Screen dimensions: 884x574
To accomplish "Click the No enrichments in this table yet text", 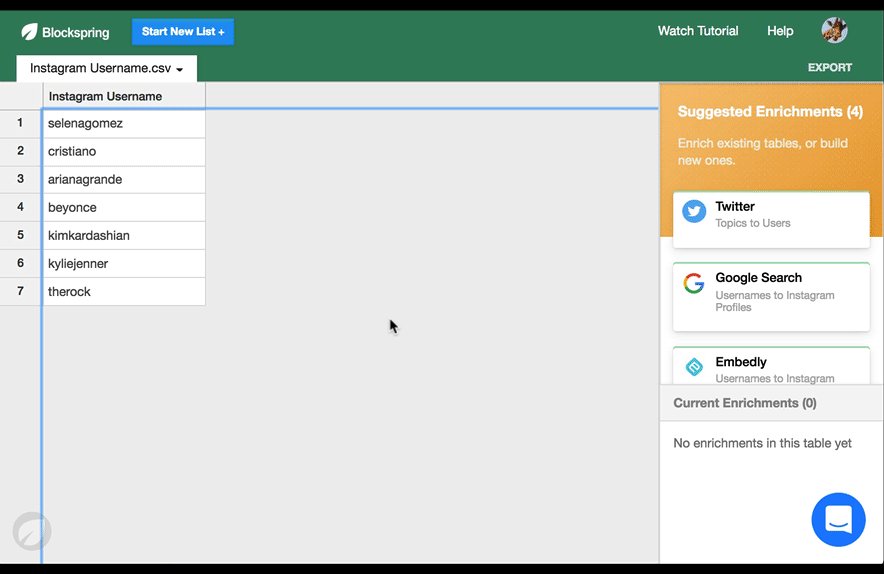I will tap(762, 443).
